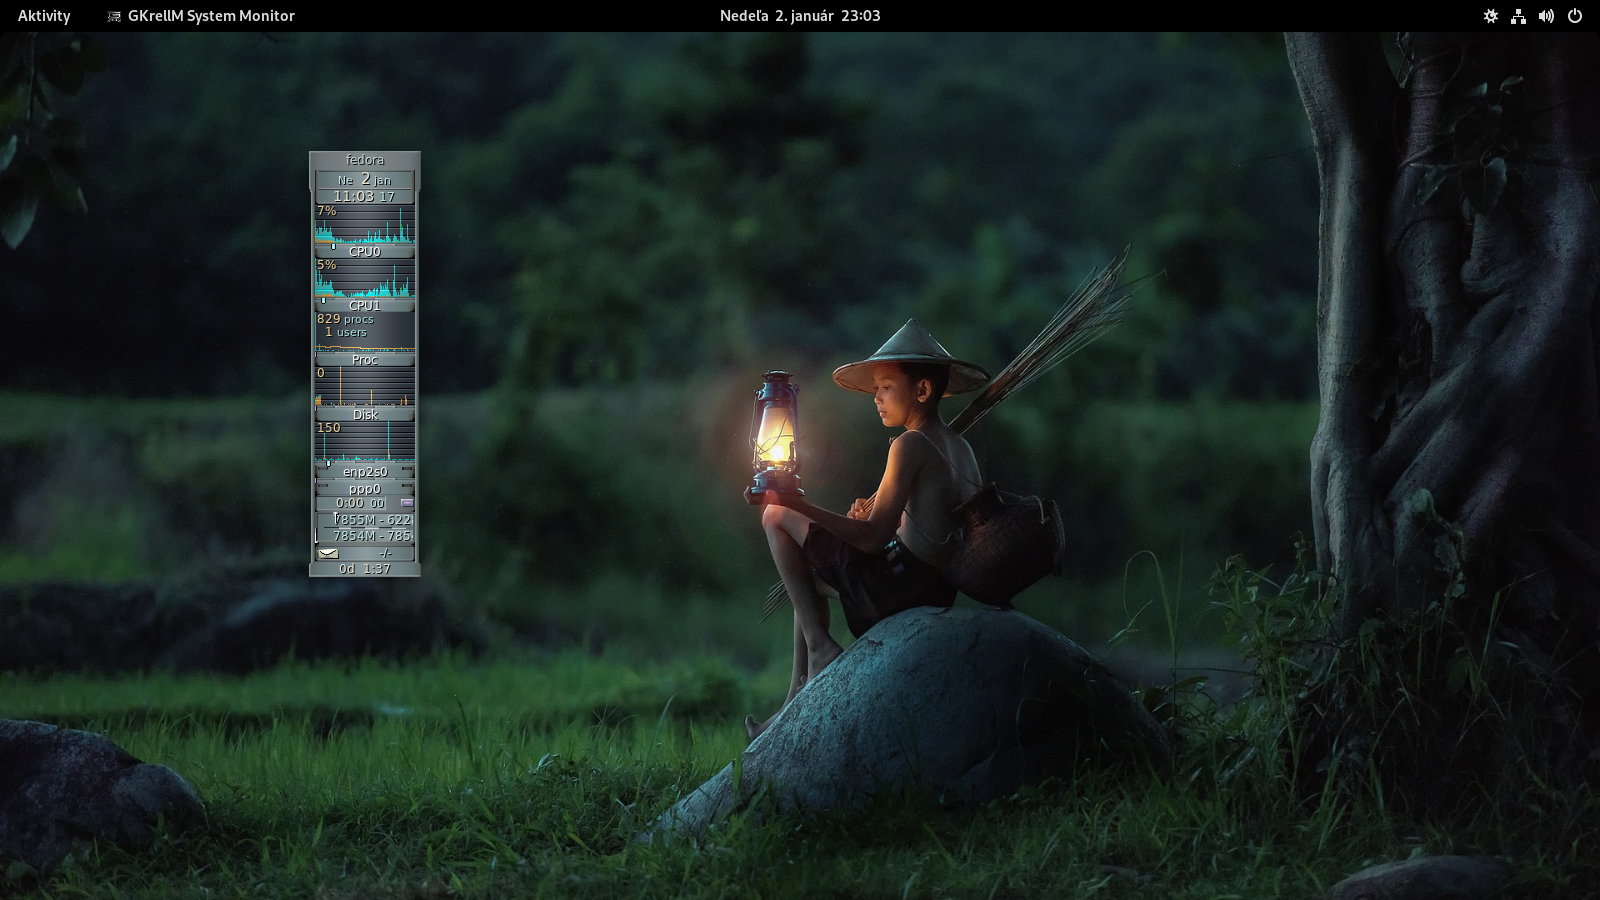Click the CPU0 usage chart showing 7%
The image size is (1600, 900).
coord(365,225)
